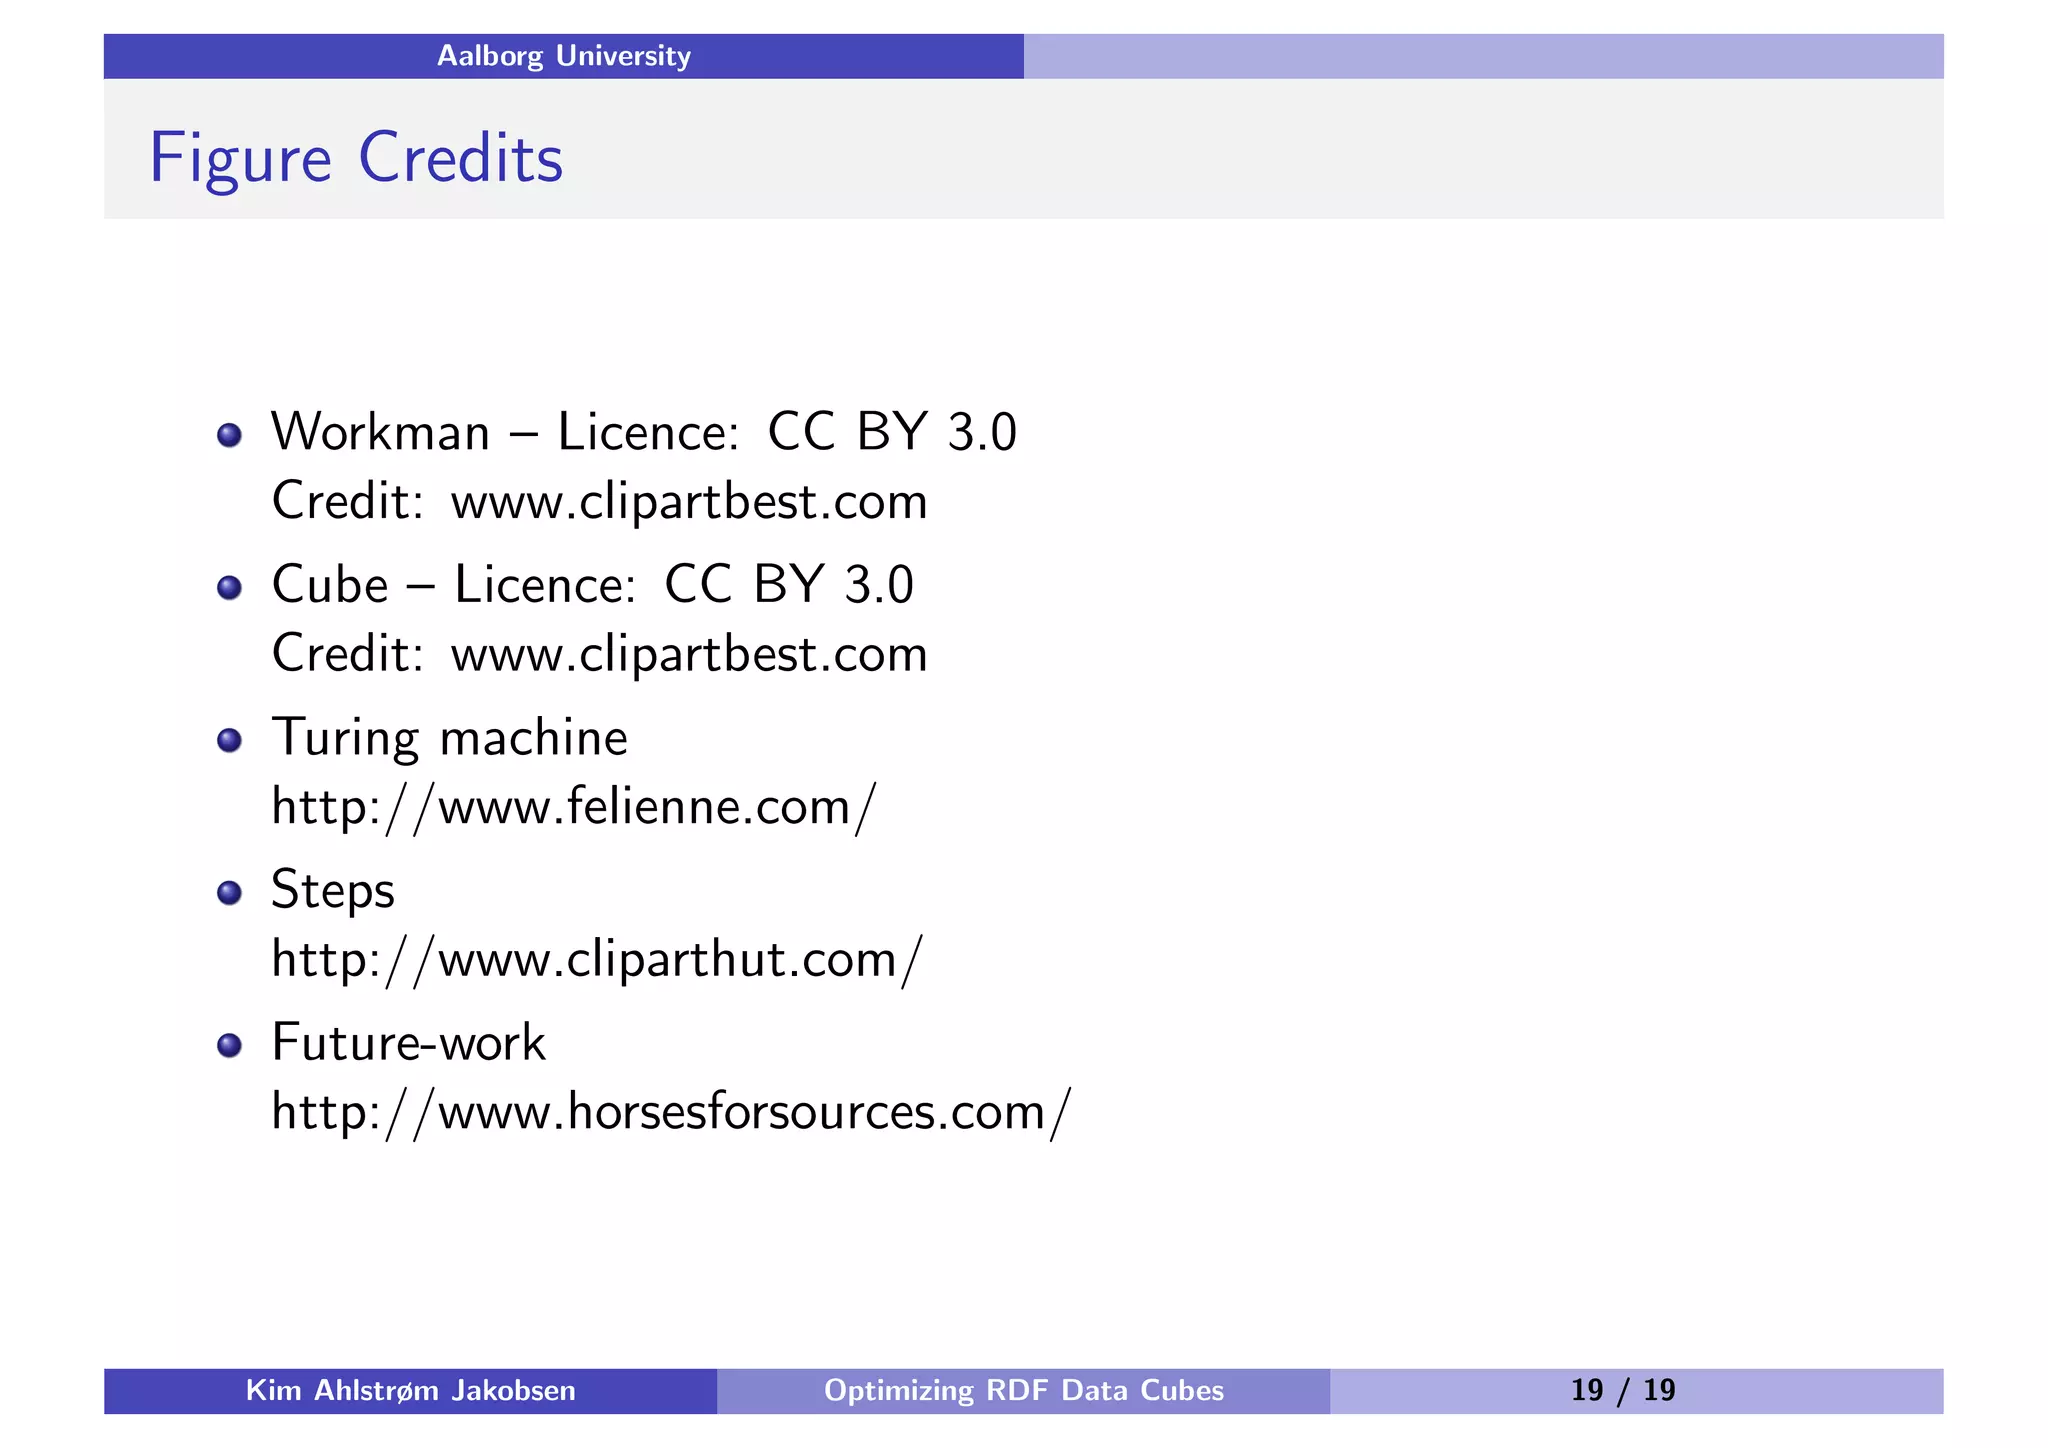The width and height of the screenshot is (2048, 1448).
Task: Select the Workman Licence CC BY 3.0 text
Action: pos(643,432)
